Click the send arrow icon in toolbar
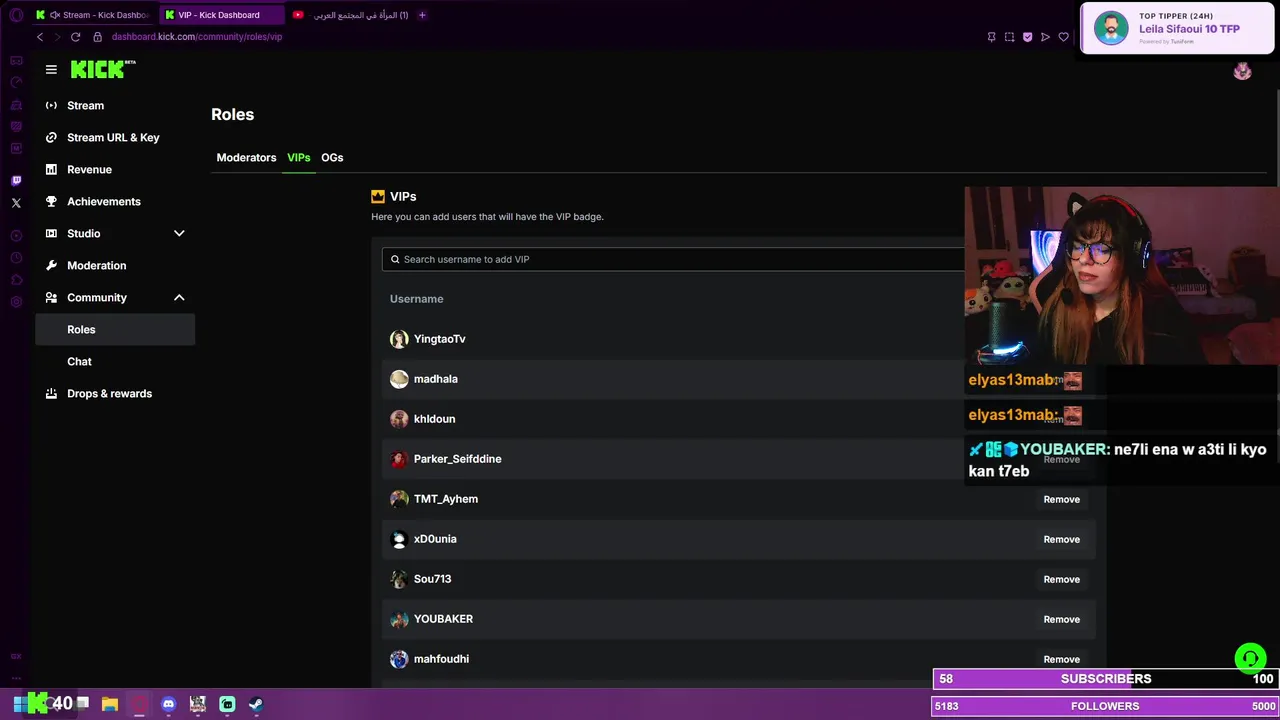Screen dimensions: 1280x720 [1045, 37]
